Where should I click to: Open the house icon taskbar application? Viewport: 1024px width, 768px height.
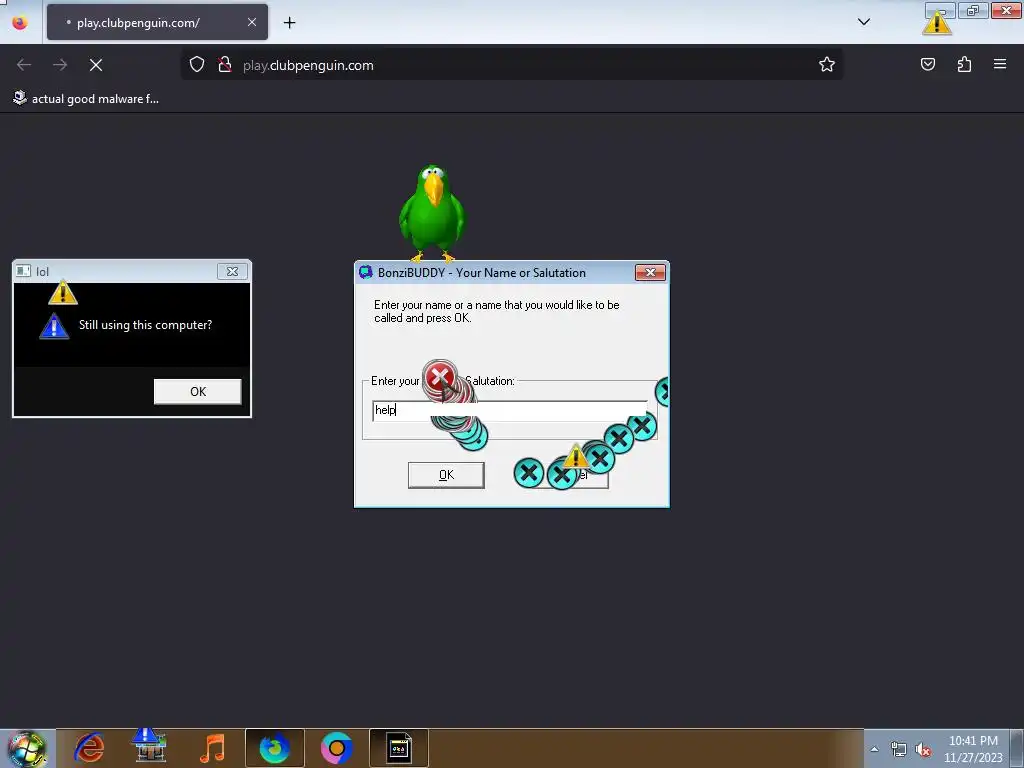[150, 745]
